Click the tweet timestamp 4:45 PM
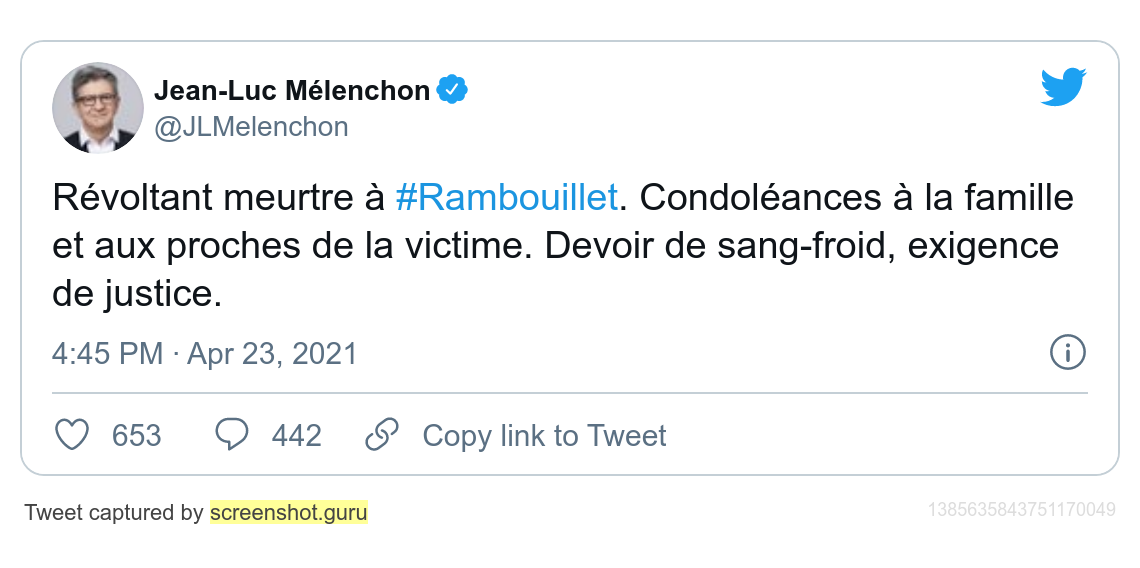 (x=107, y=354)
